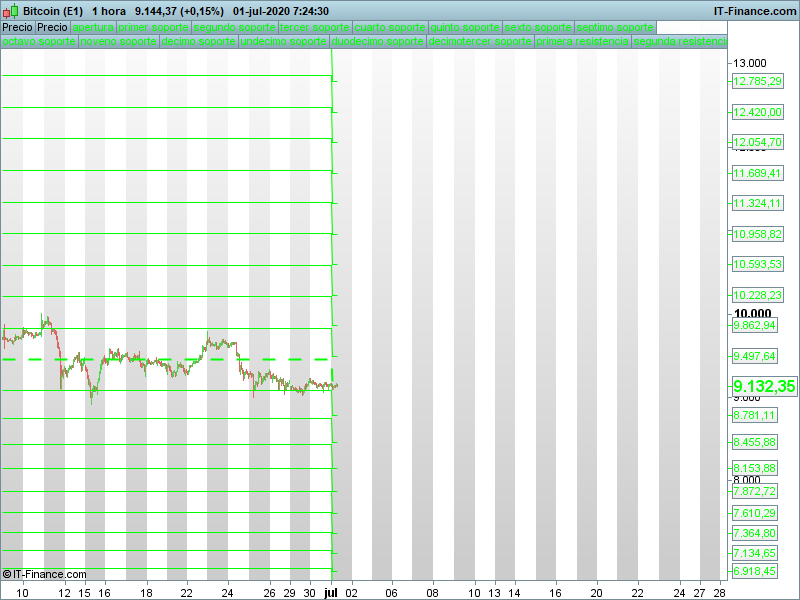Click the 'tercer soporte' label
800x600 pixels.
click(x=315, y=28)
